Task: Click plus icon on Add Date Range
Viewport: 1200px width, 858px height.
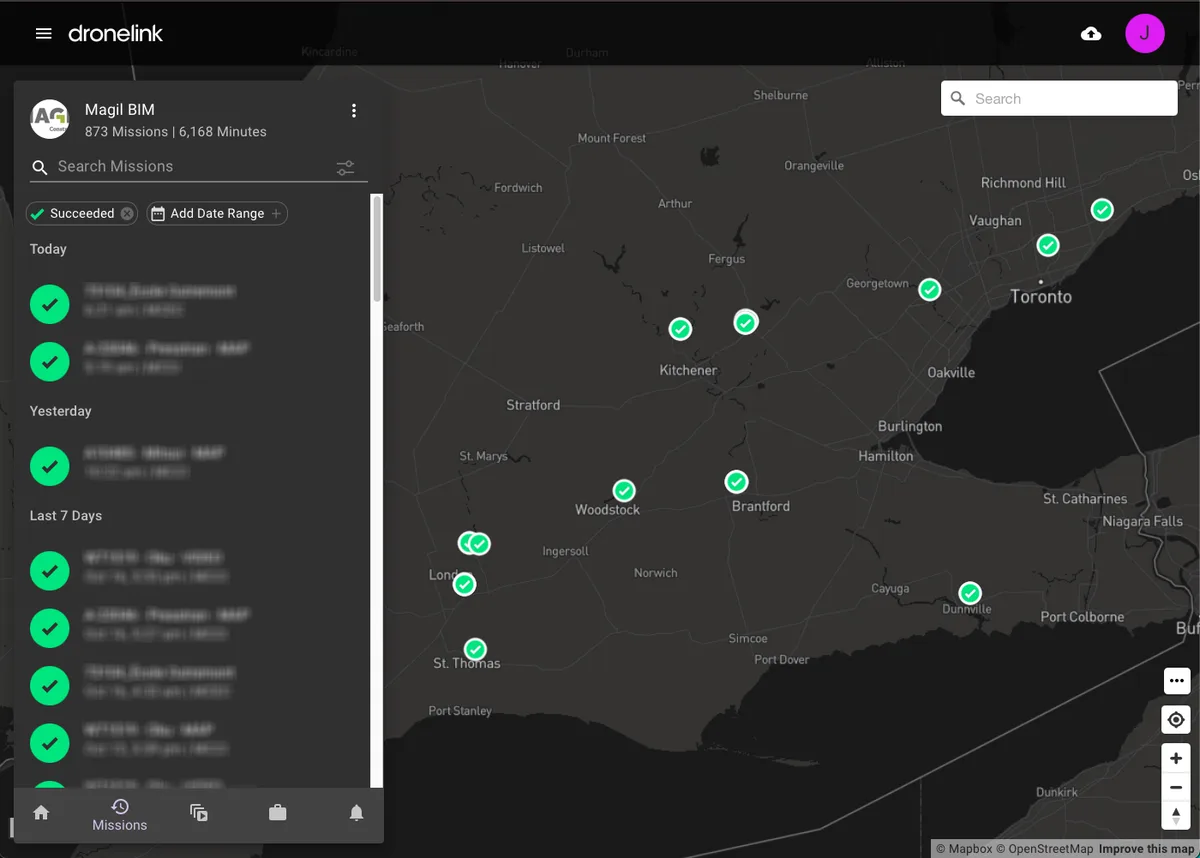Action: [277, 214]
